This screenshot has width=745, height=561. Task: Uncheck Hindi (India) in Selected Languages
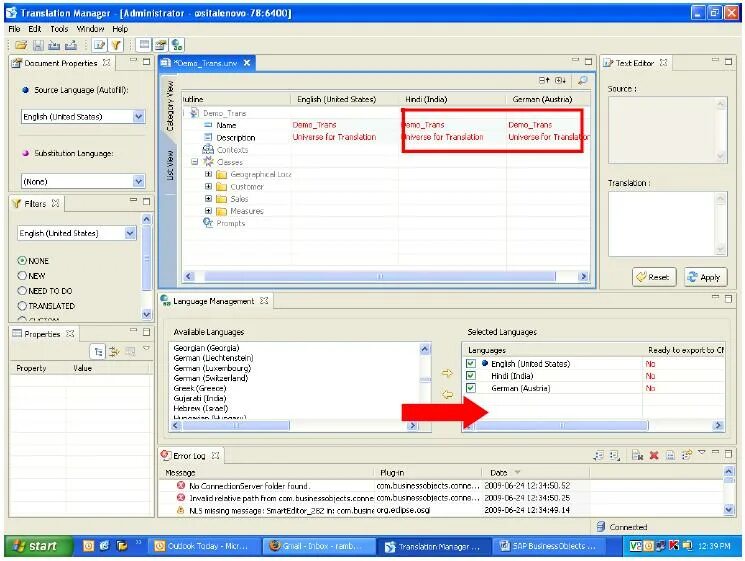tap(471, 376)
